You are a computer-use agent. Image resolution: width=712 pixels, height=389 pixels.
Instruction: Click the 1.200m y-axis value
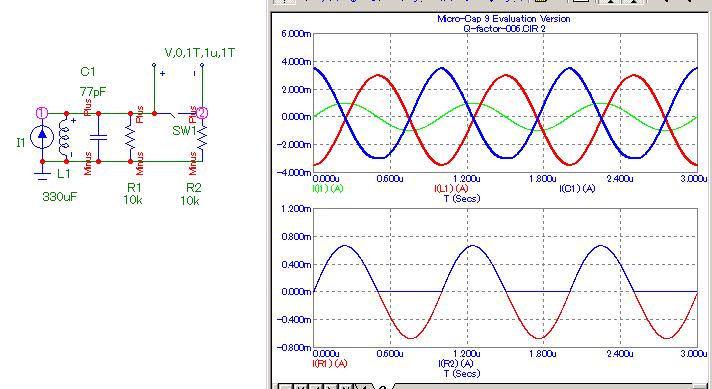point(296,209)
